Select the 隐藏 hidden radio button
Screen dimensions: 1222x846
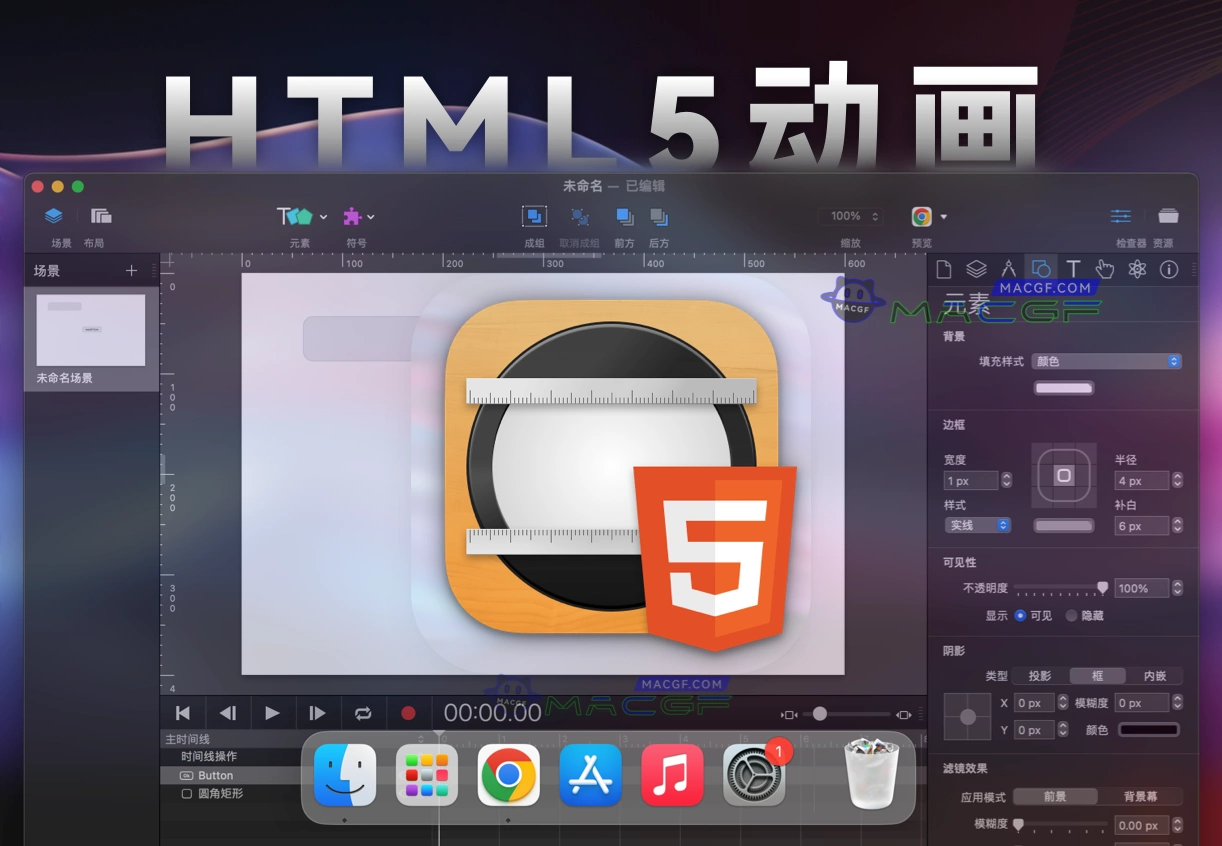(1071, 615)
